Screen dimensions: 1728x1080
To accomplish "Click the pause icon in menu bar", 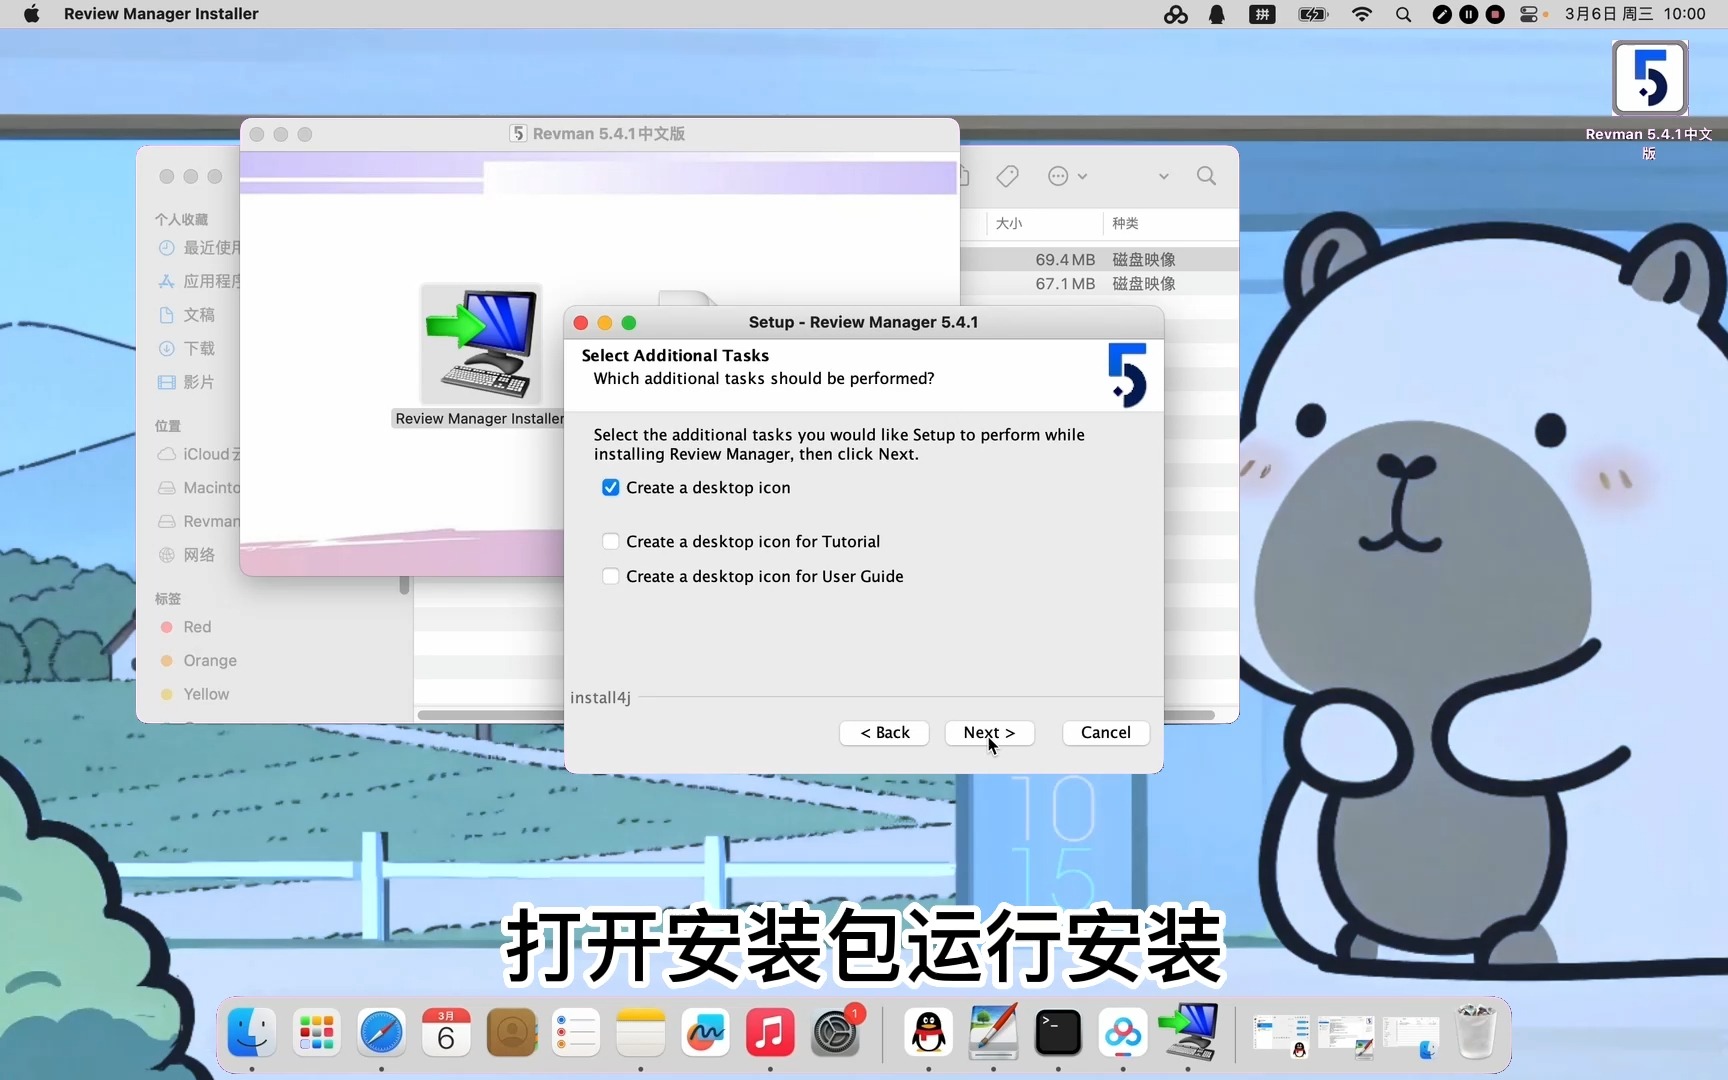I will tap(1468, 14).
